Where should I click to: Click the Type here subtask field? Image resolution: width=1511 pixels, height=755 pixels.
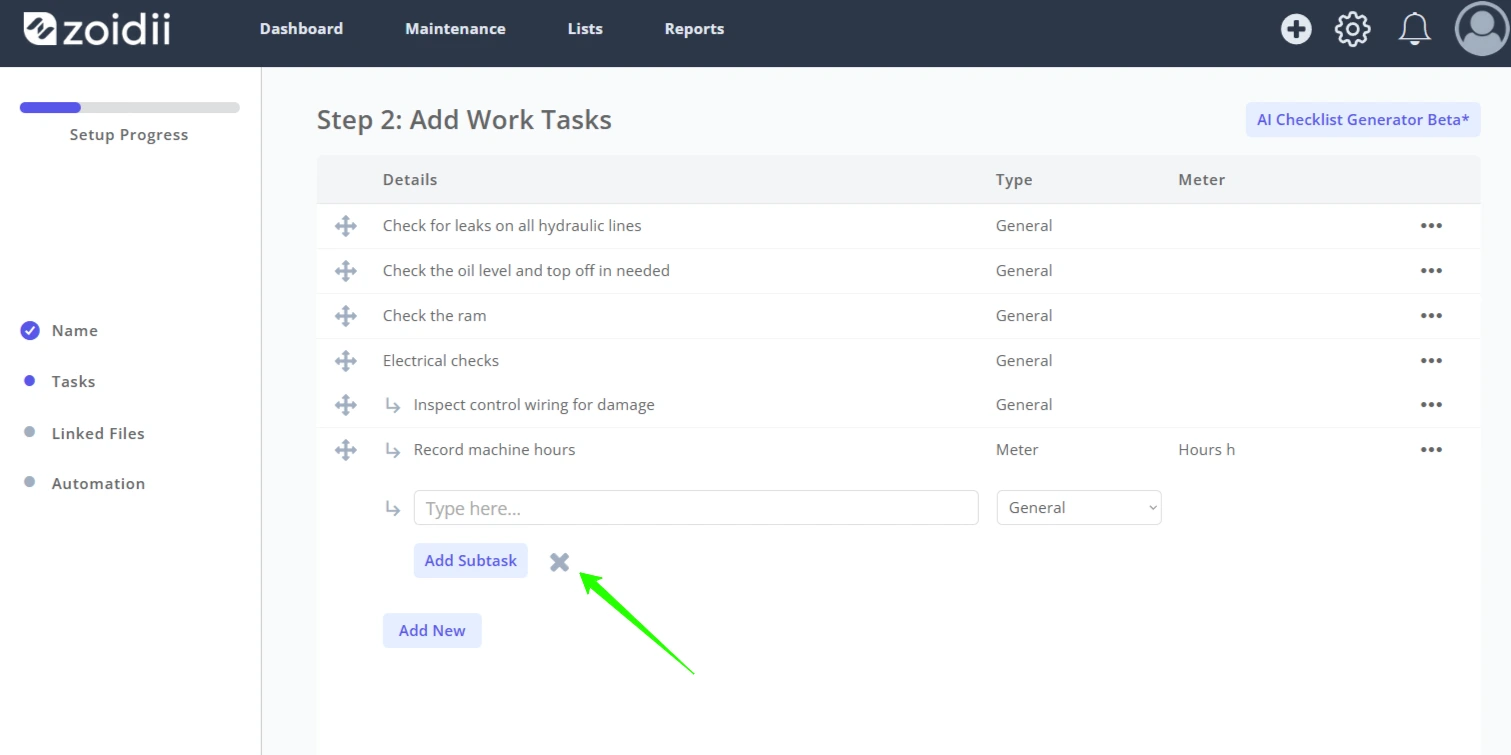(x=696, y=508)
